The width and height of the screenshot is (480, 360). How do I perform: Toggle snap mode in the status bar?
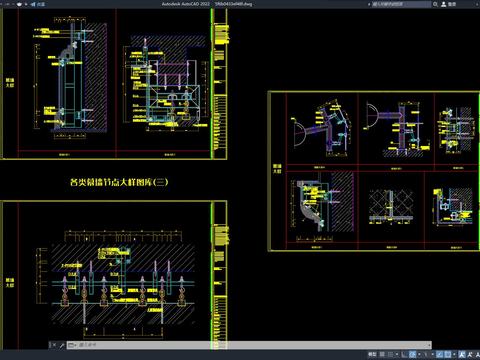tap(390, 354)
